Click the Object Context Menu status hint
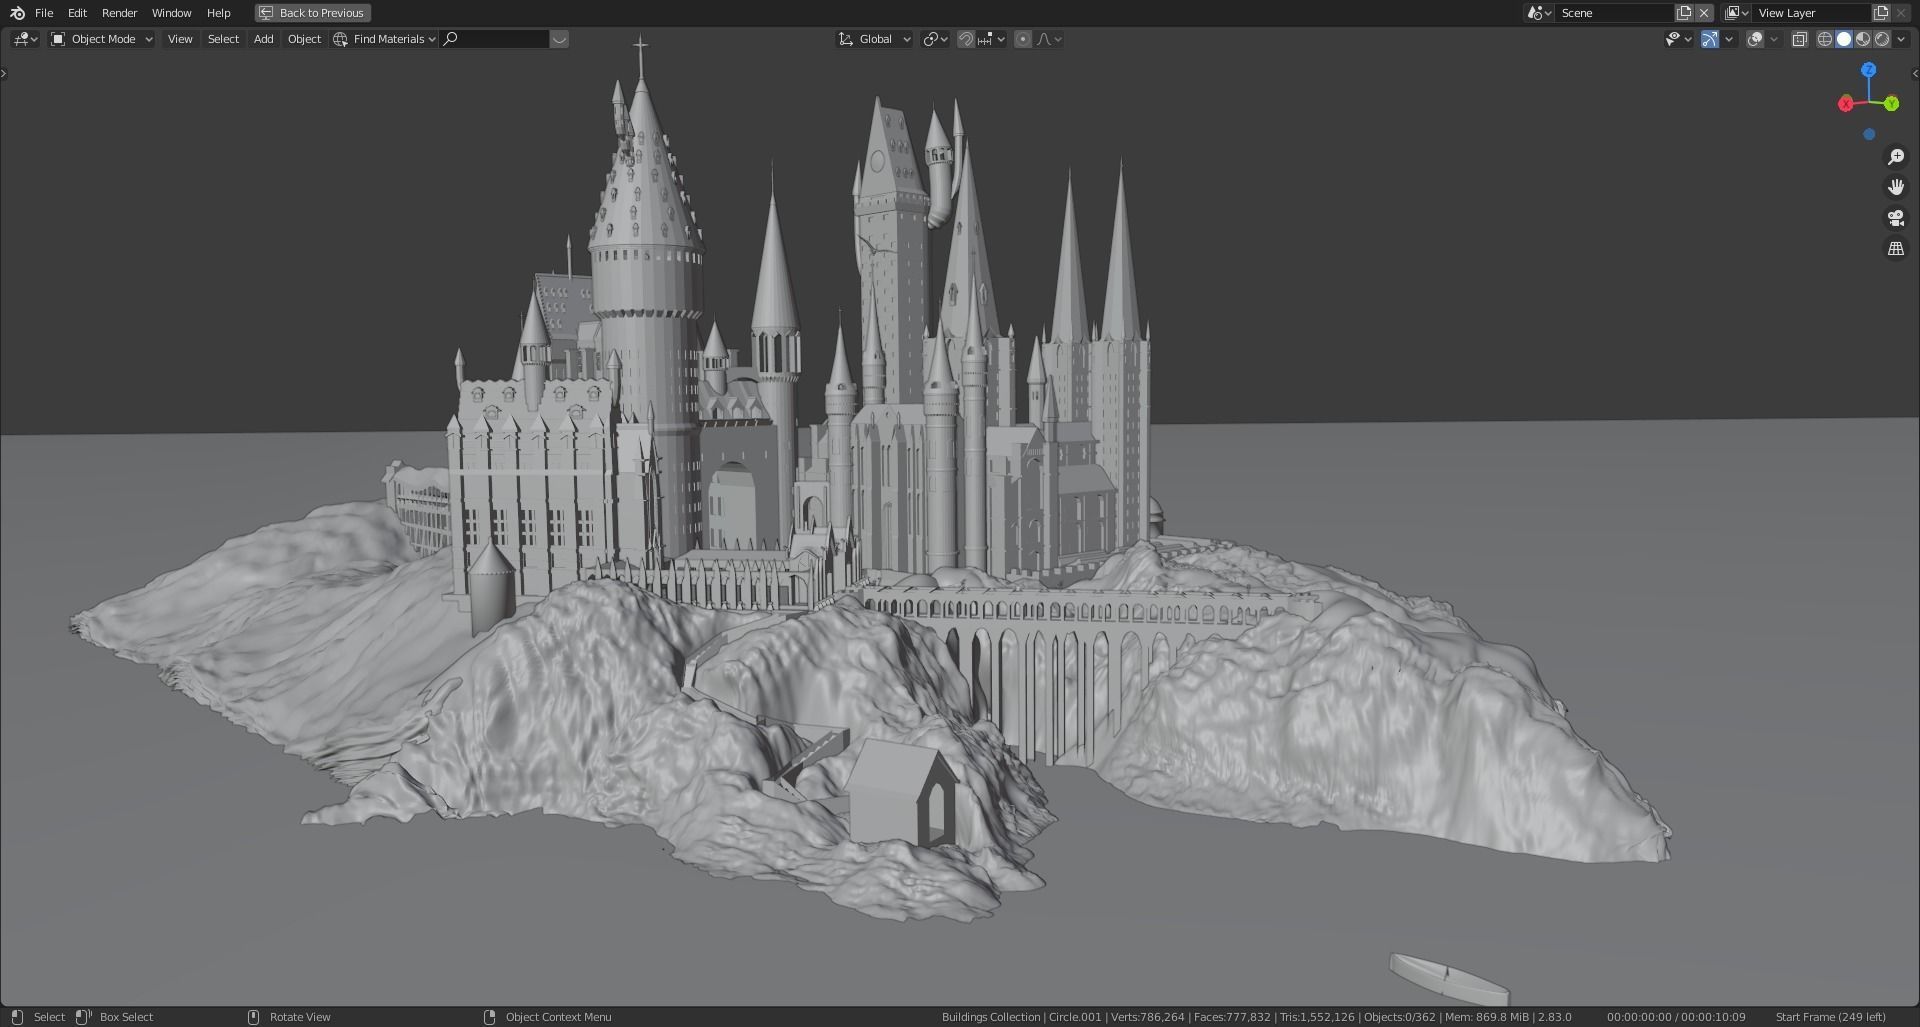Screen dimensions: 1920x1027 tap(548, 1017)
